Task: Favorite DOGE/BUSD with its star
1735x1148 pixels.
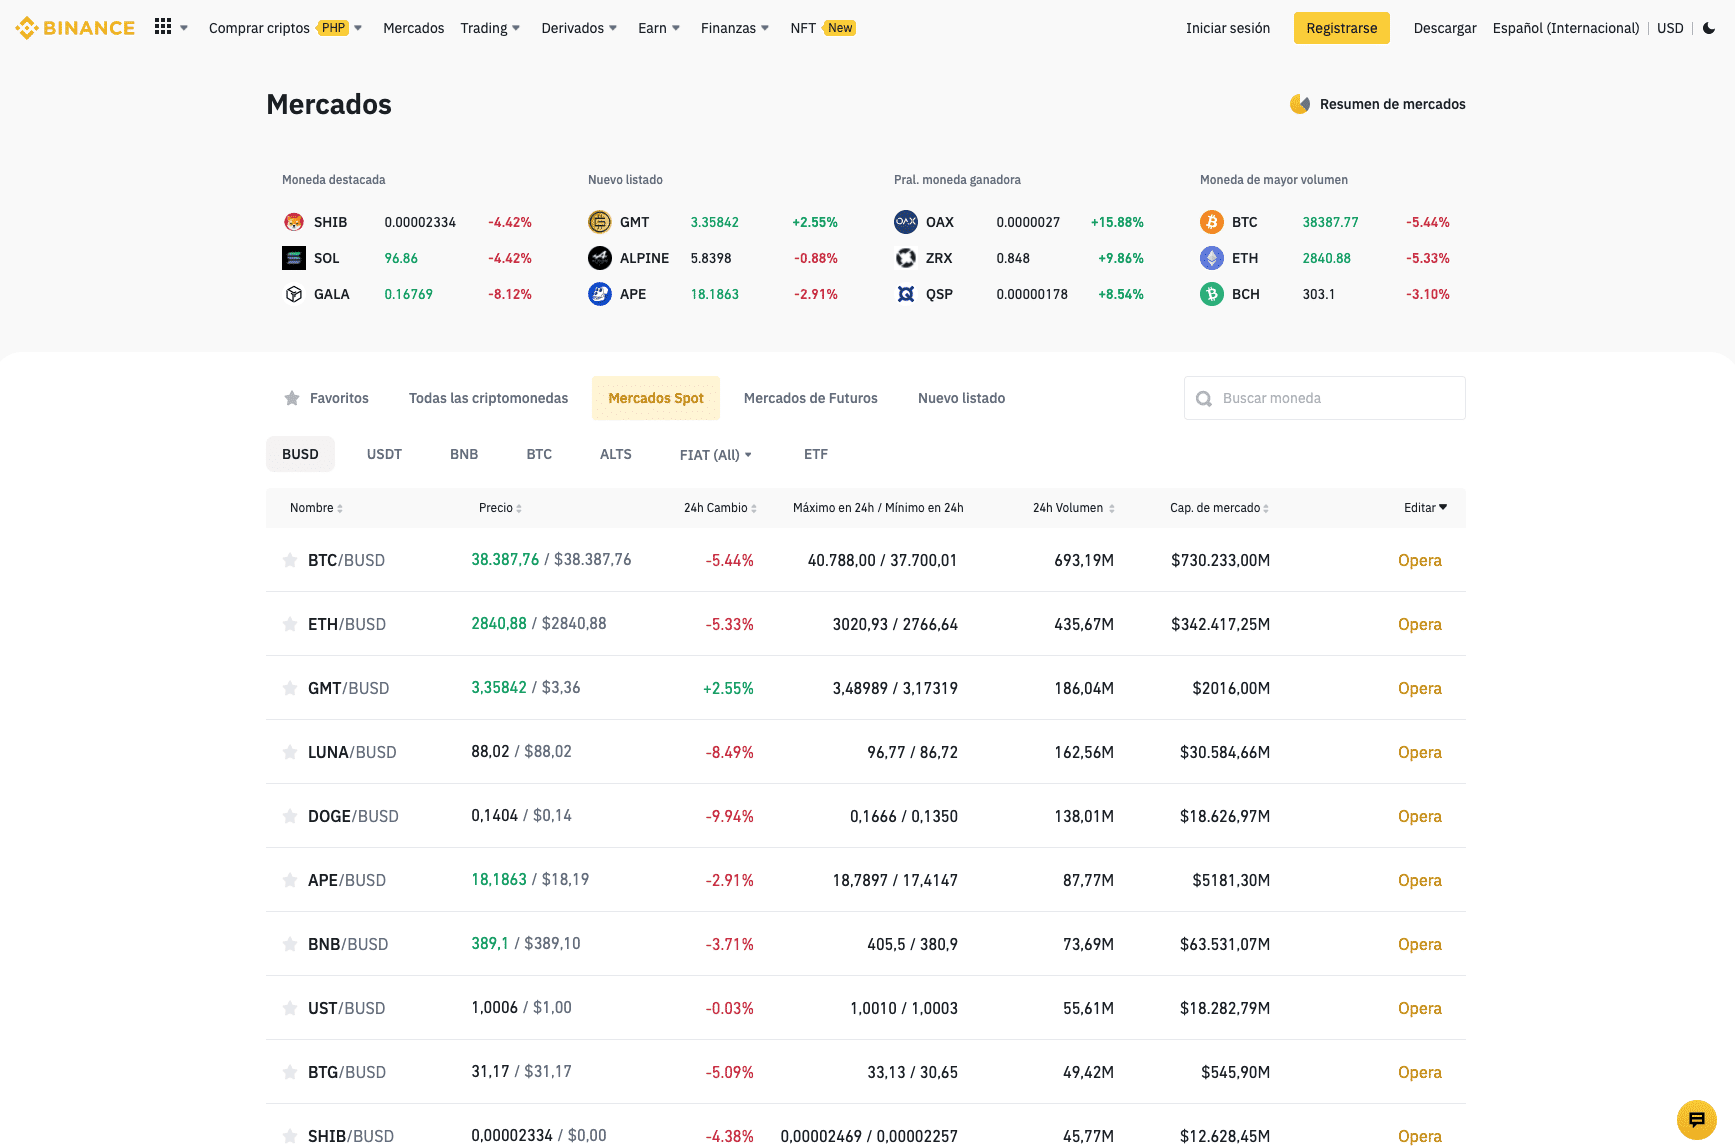Action: pos(290,816)
